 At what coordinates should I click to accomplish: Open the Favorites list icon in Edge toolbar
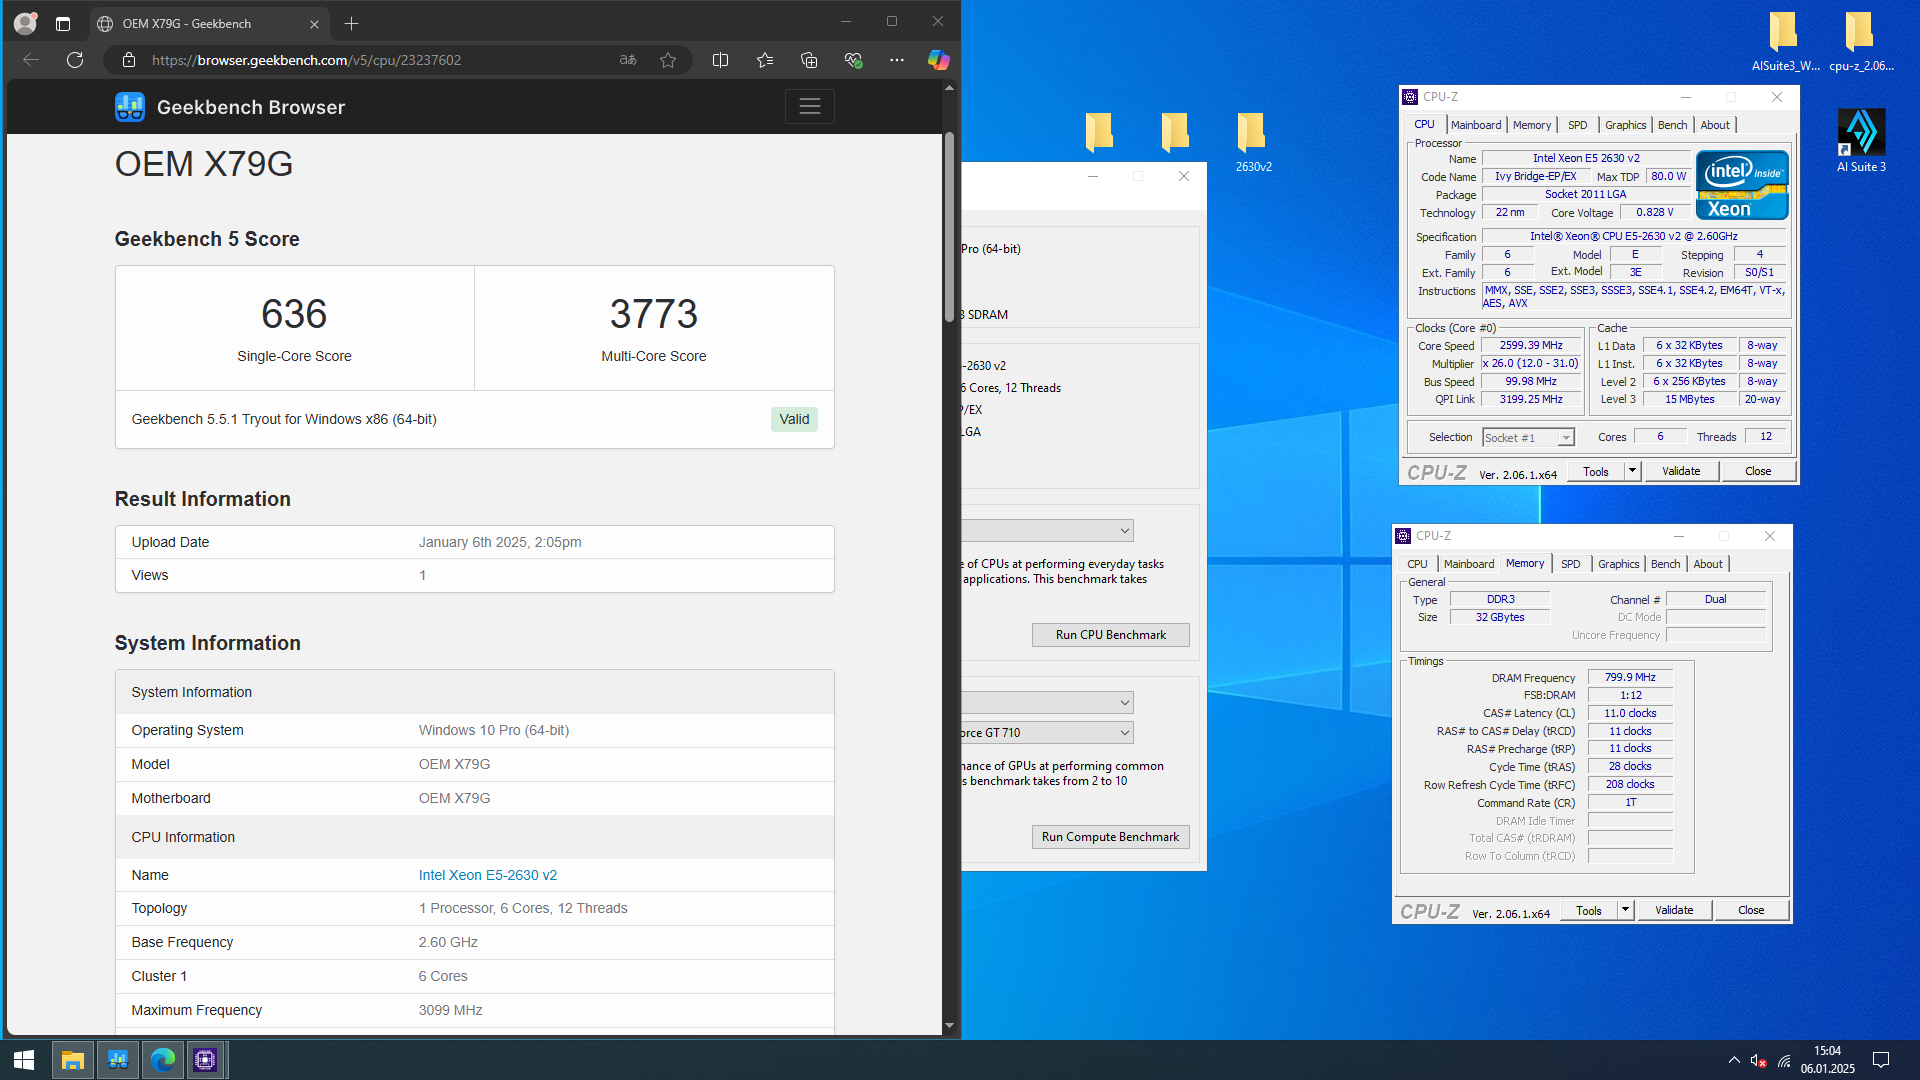coord(765,60)
